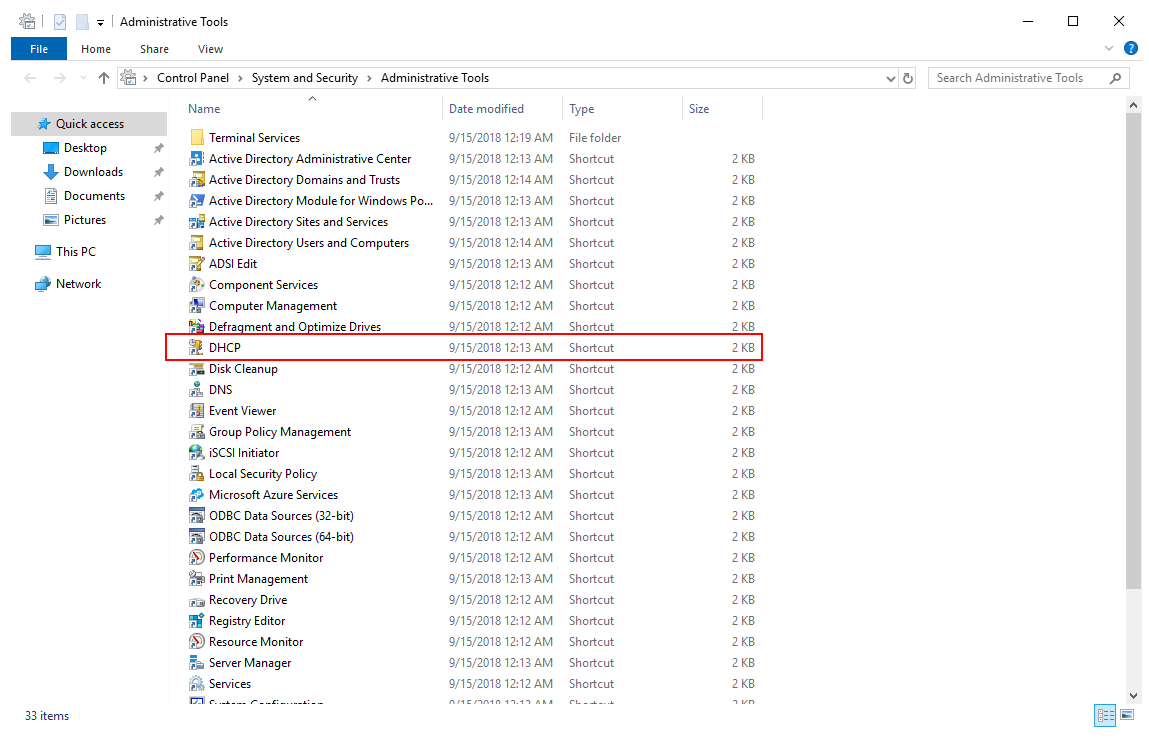Select Active Directory Users and Computers icon
The width and height of the screenshot is (1149, 741).
pos(196,243)
